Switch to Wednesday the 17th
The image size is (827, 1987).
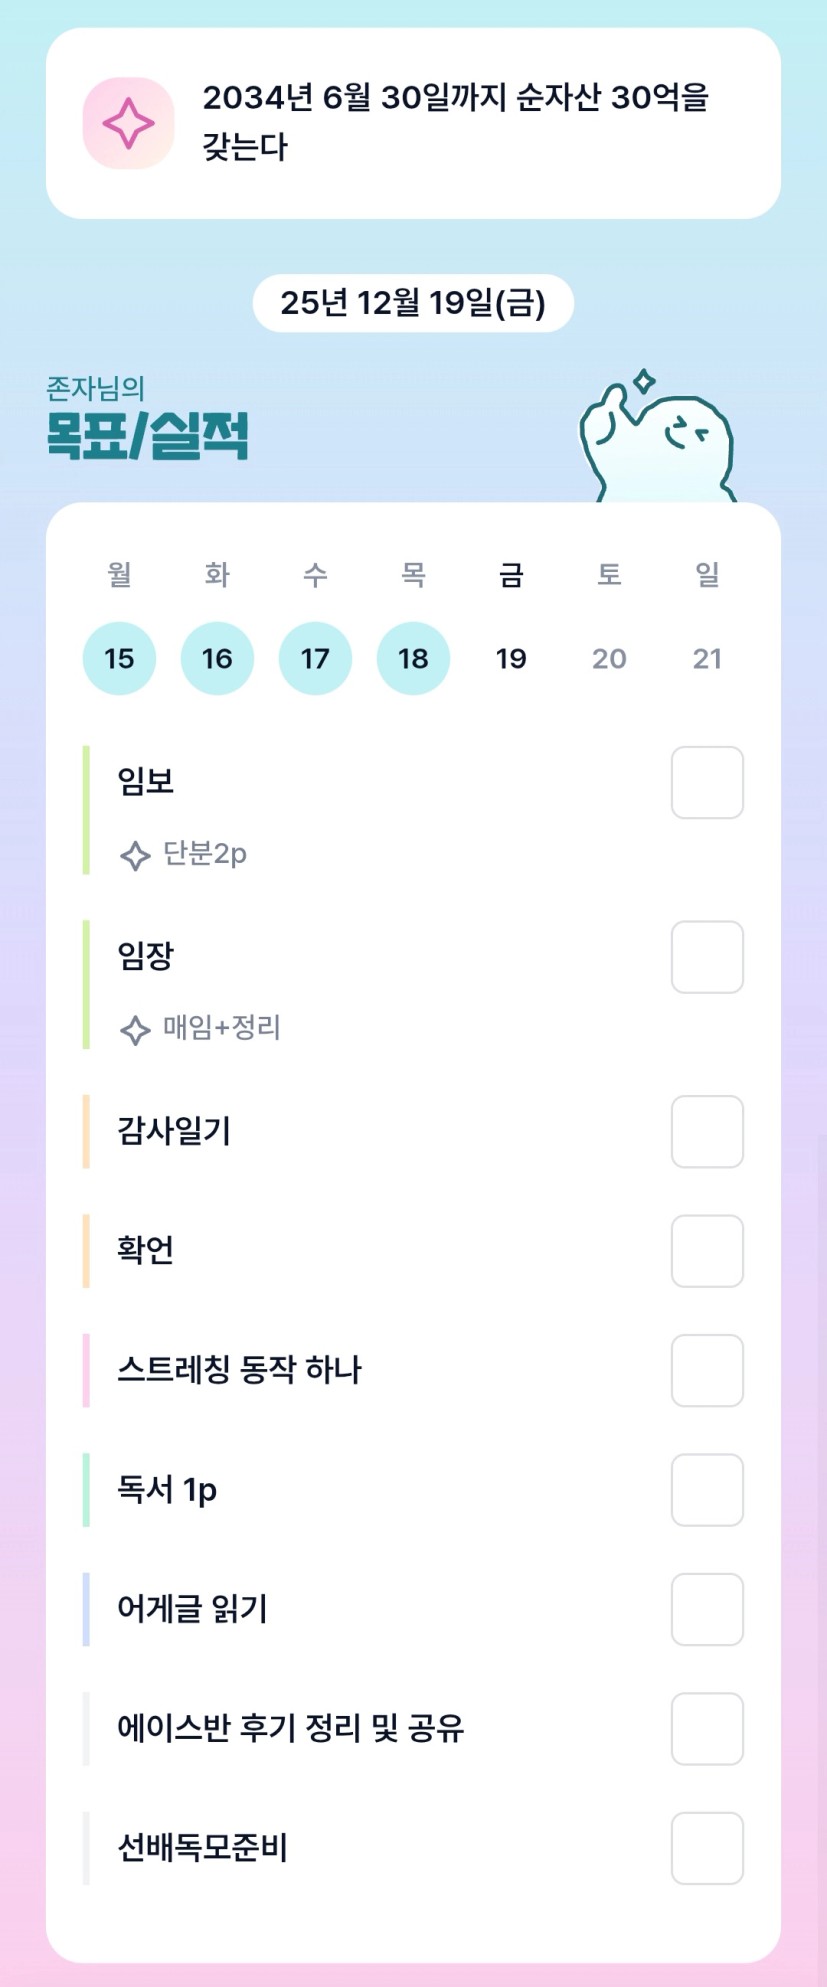coord(315,658)
